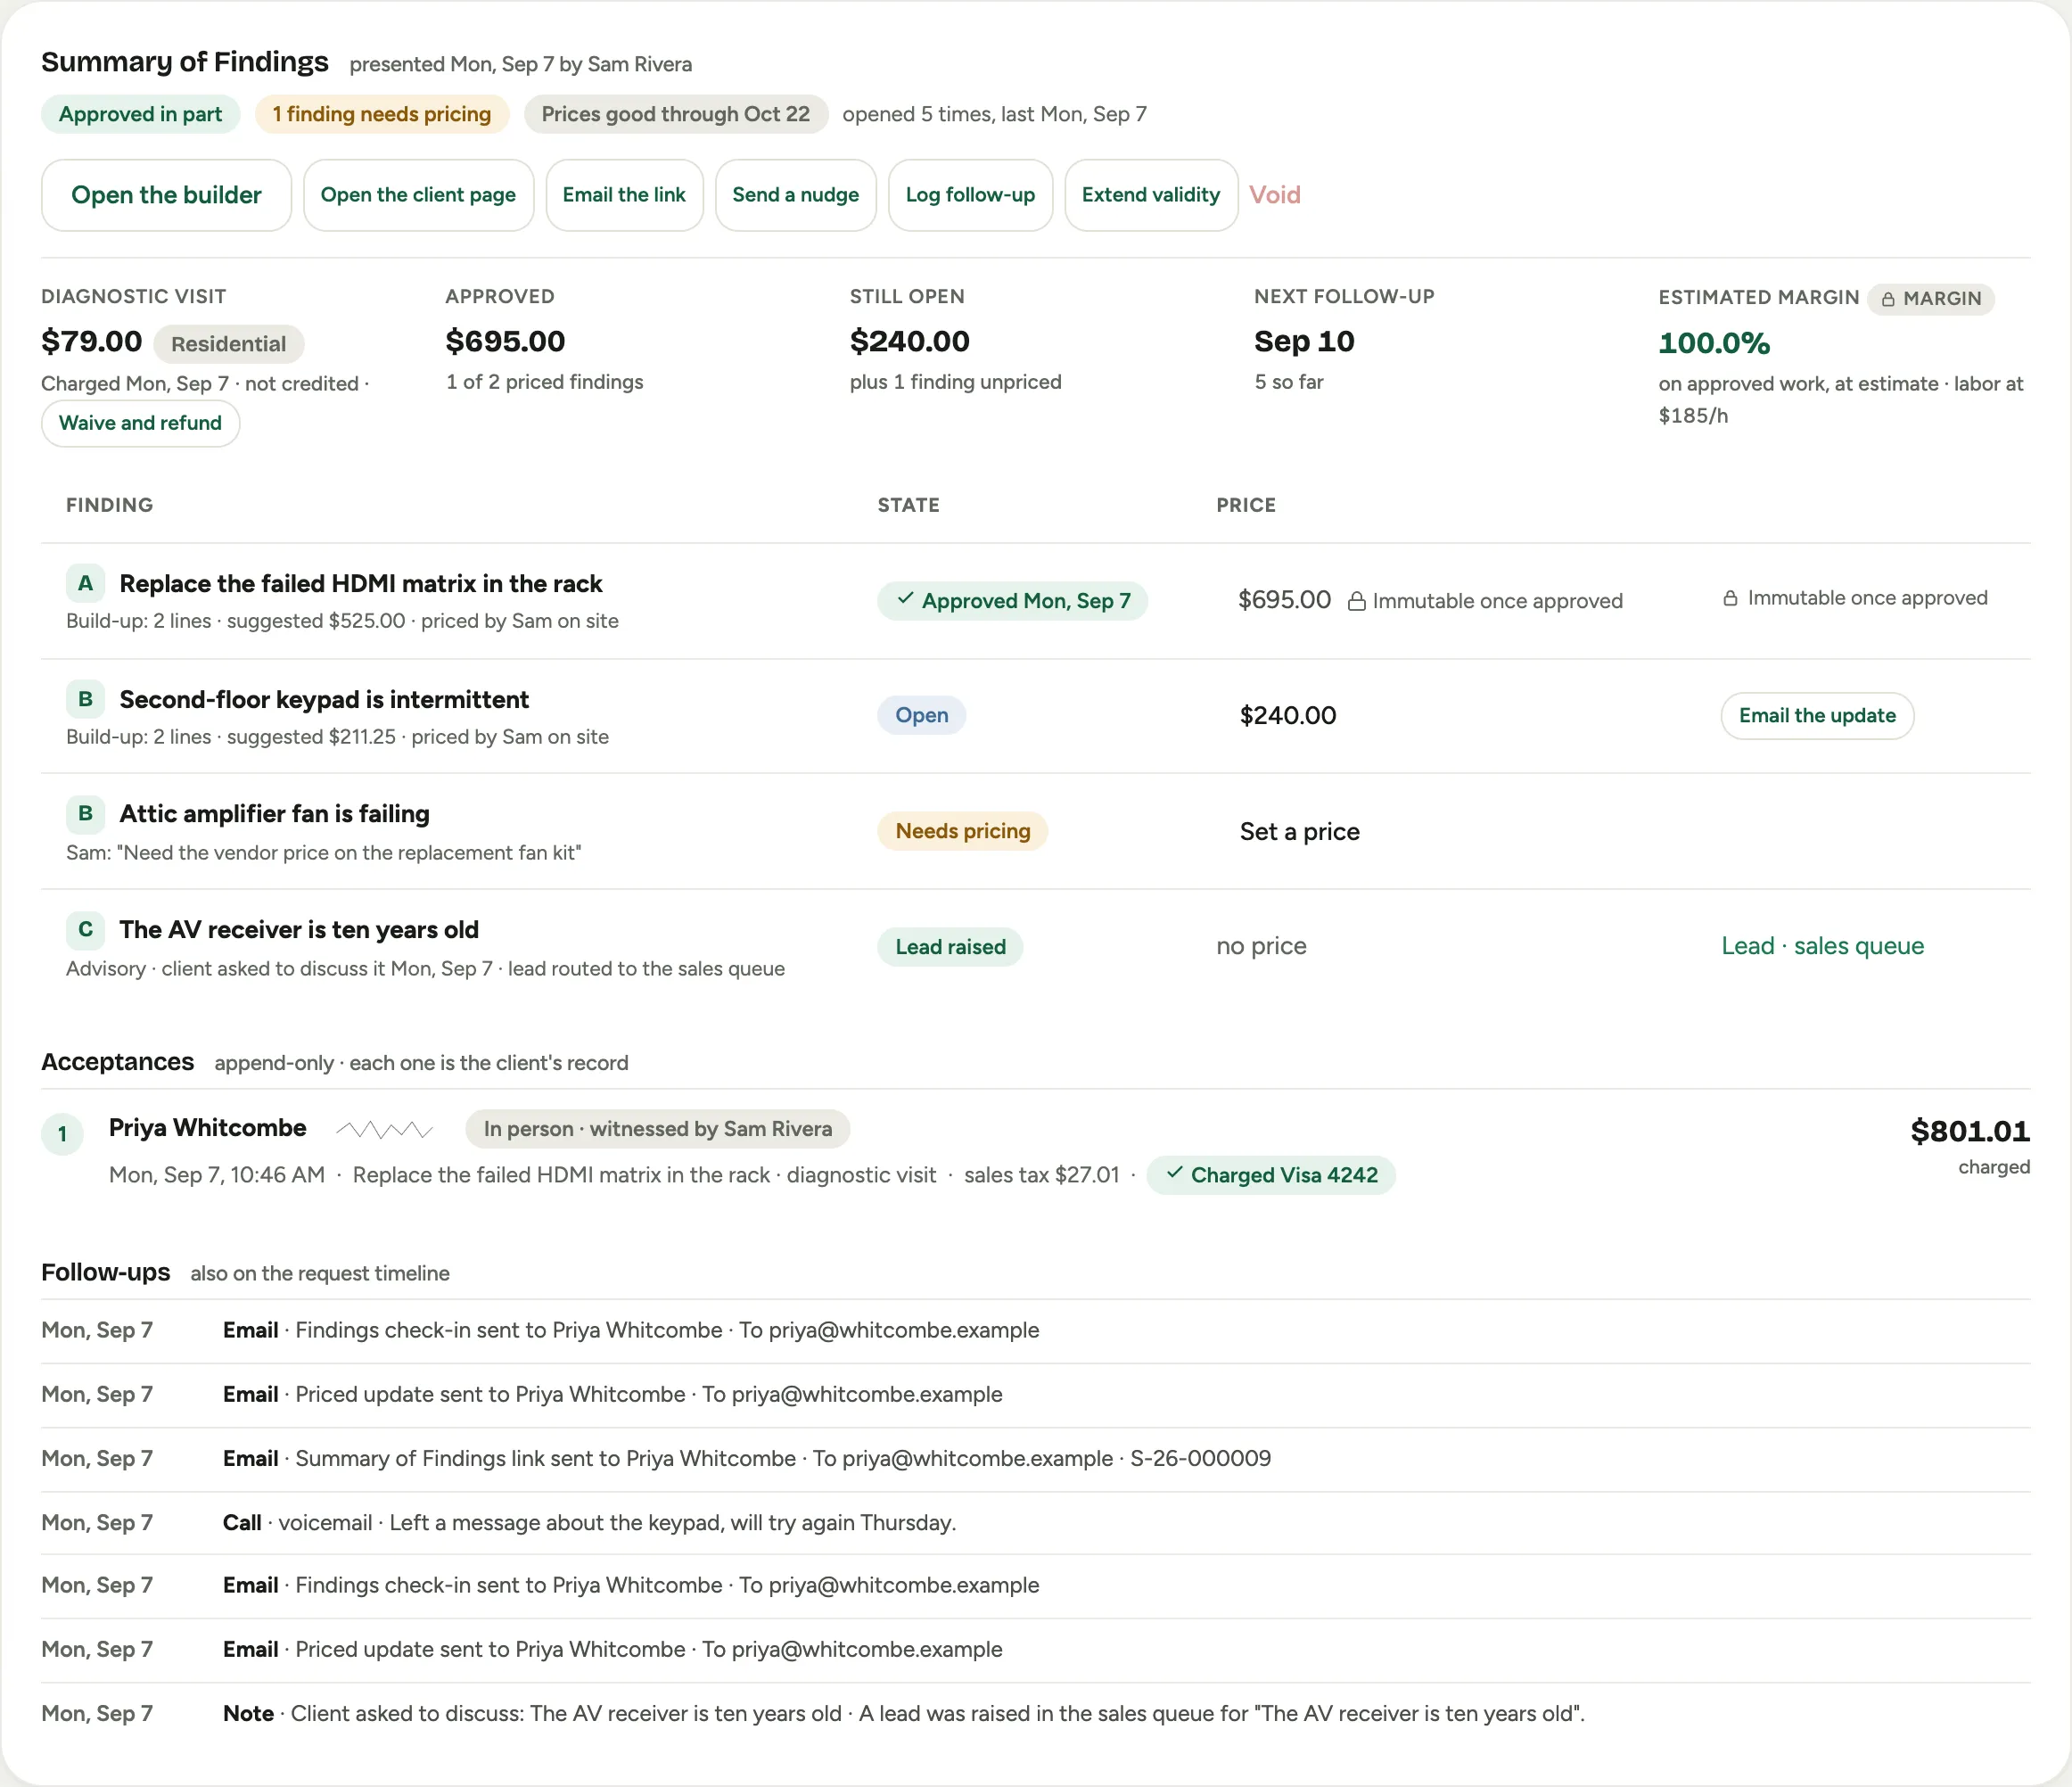Void this summary of findings

coord(1275,195)
